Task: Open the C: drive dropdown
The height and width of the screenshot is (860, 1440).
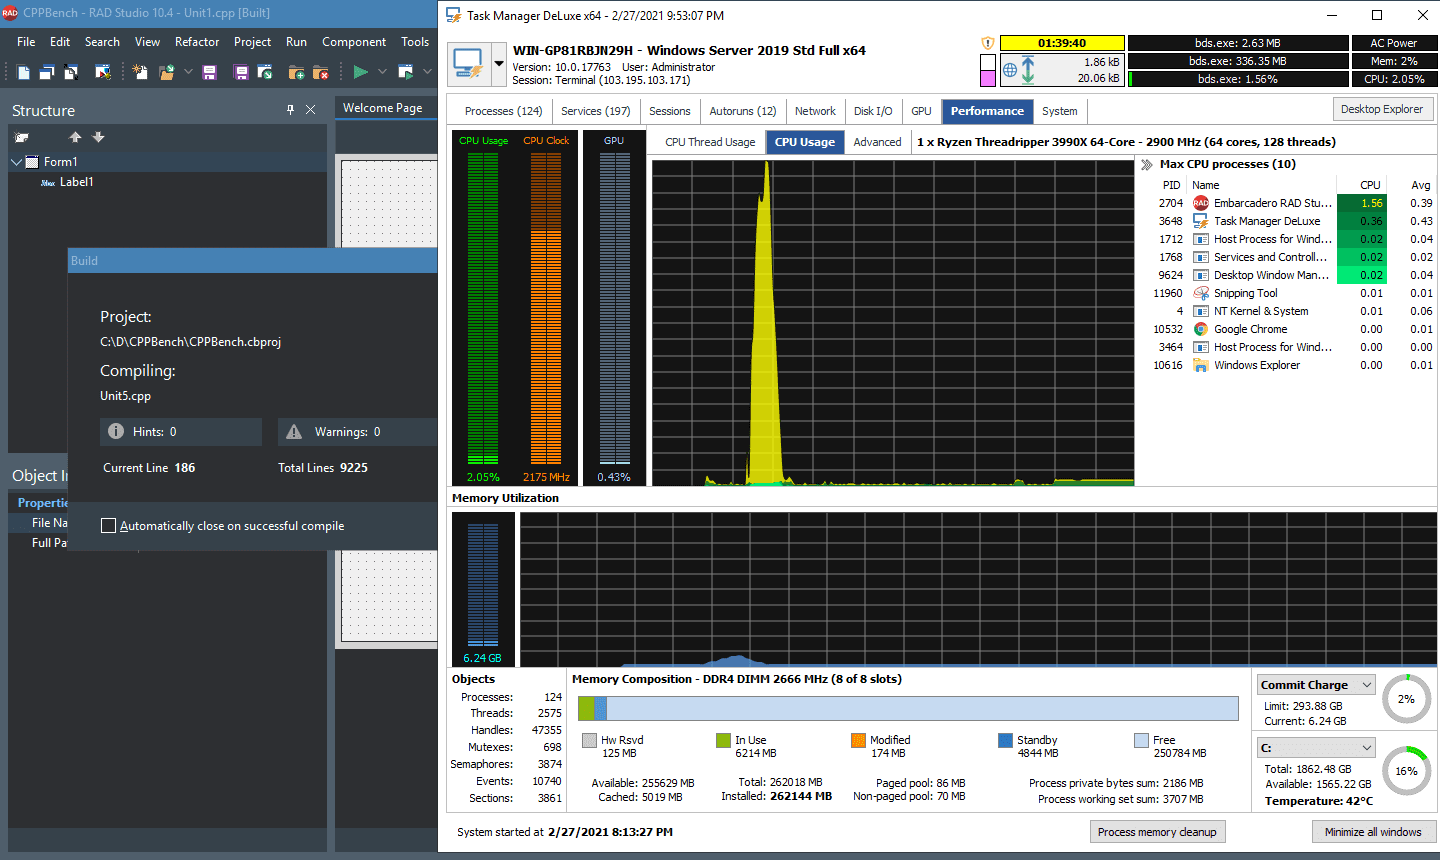Action: point(1367,748)
